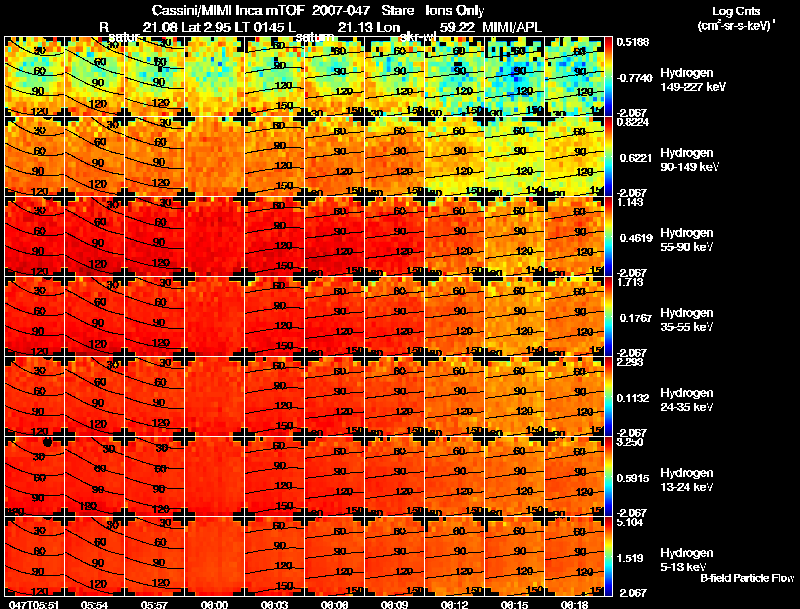Click the '06:00' time label

click(x=214, y=604)
